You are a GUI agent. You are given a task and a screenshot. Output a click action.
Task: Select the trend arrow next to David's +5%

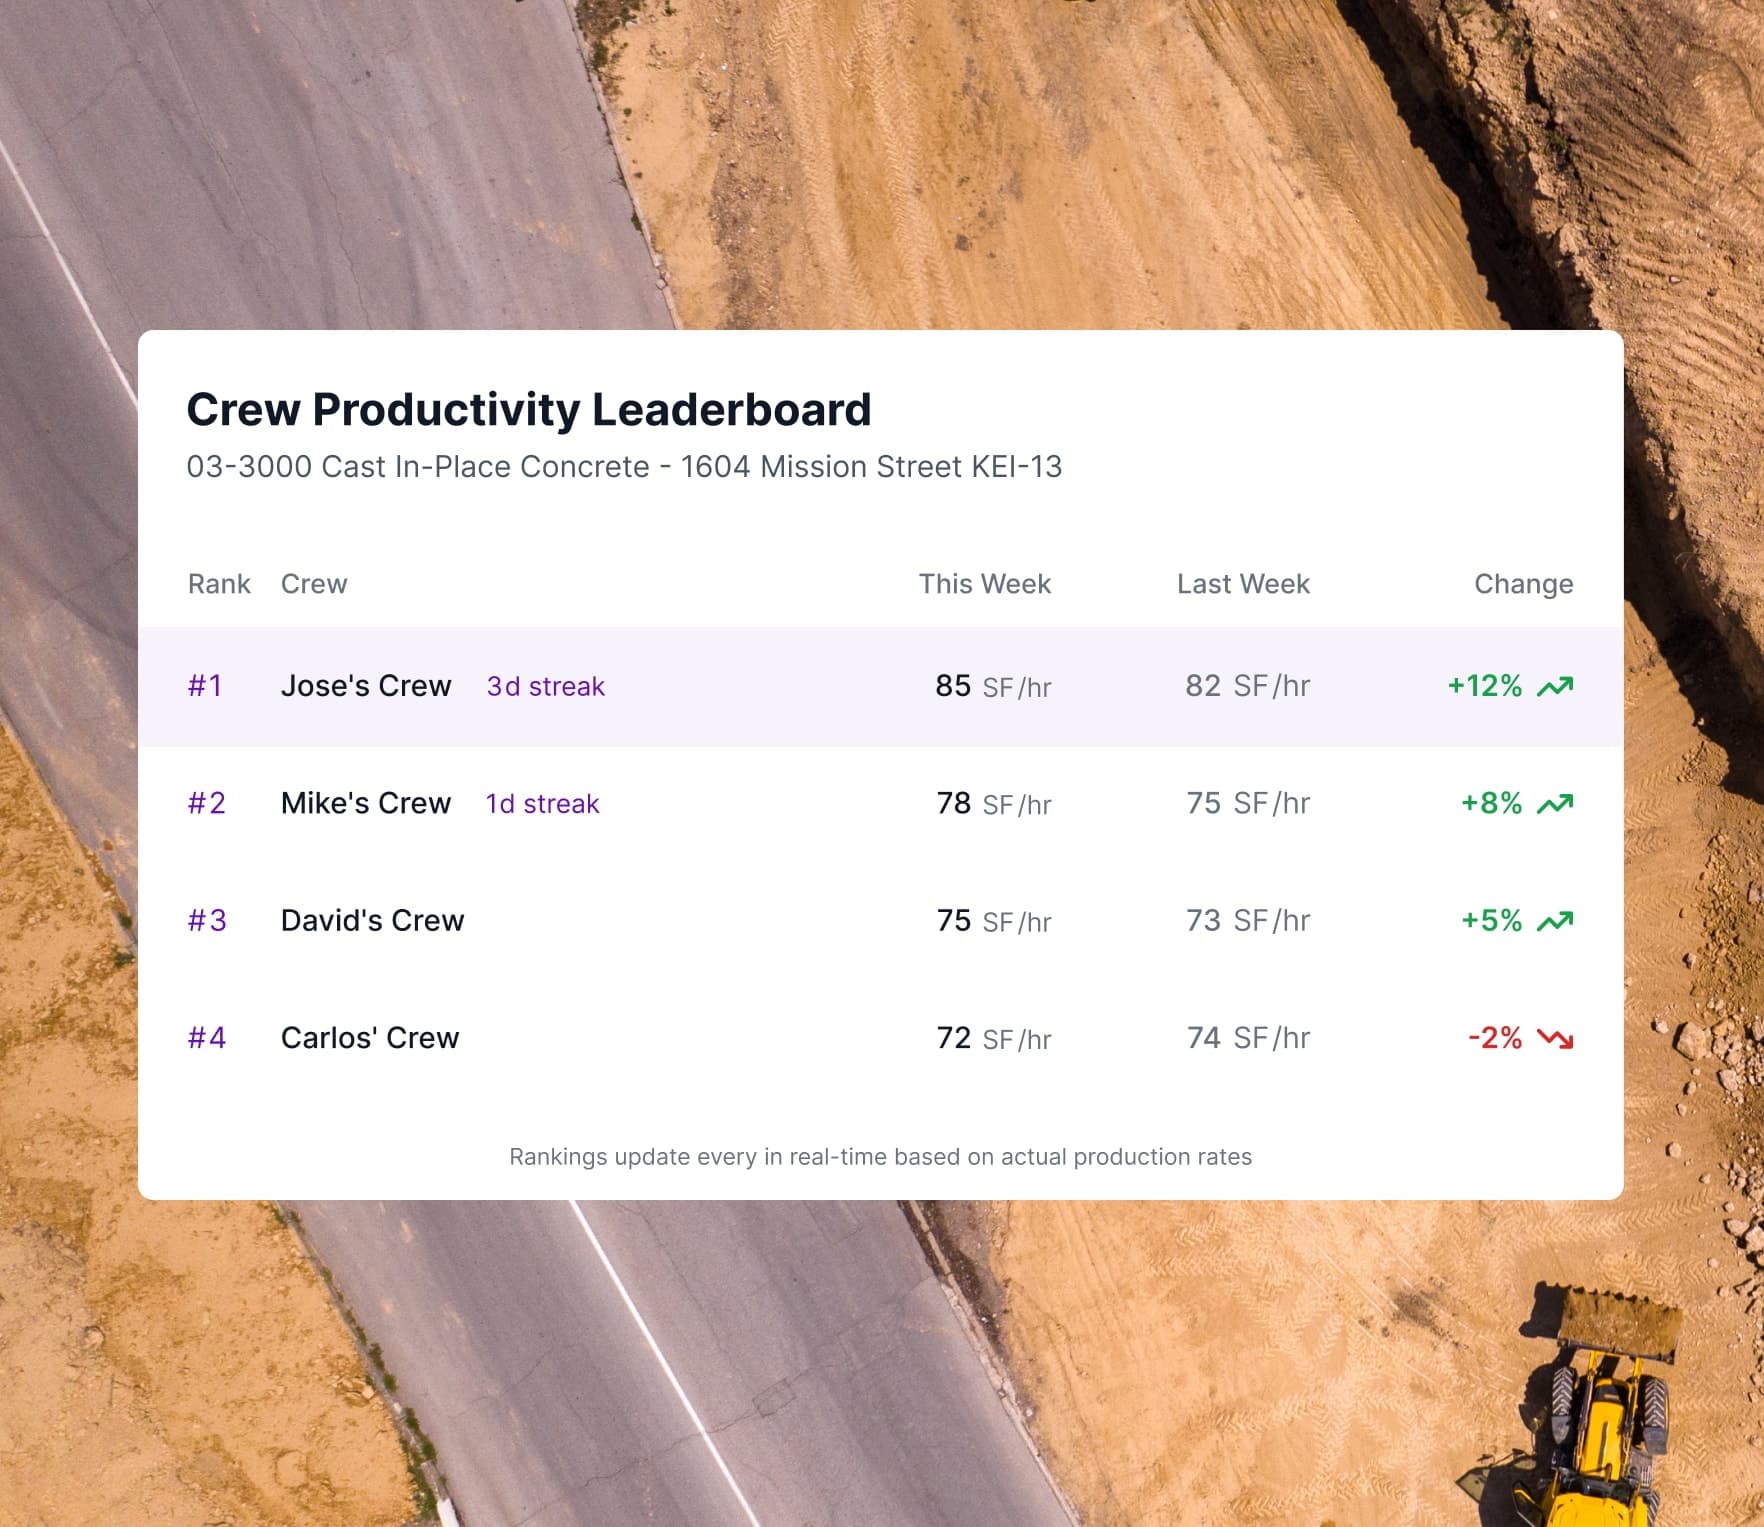[1554, 920]
